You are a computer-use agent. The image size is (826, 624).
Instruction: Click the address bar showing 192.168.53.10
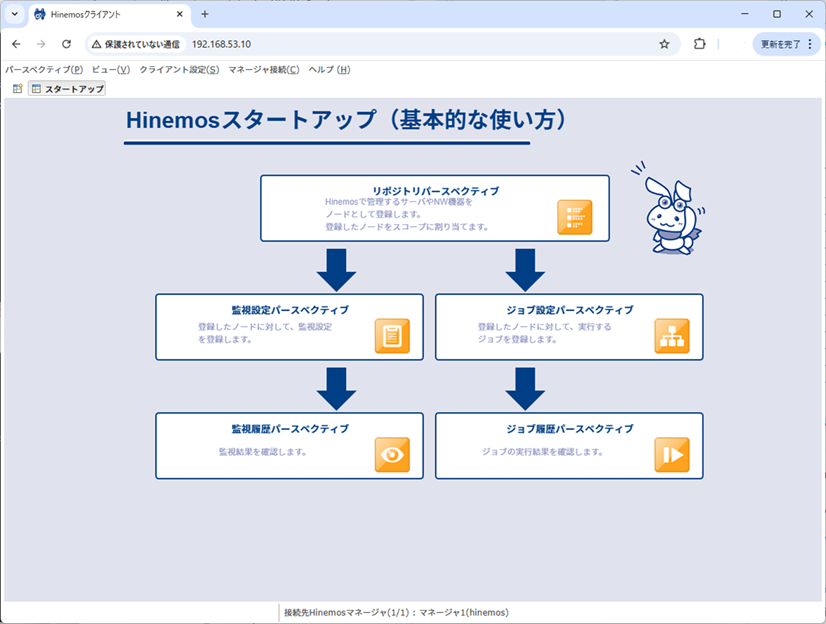click(x=400, y=44)
